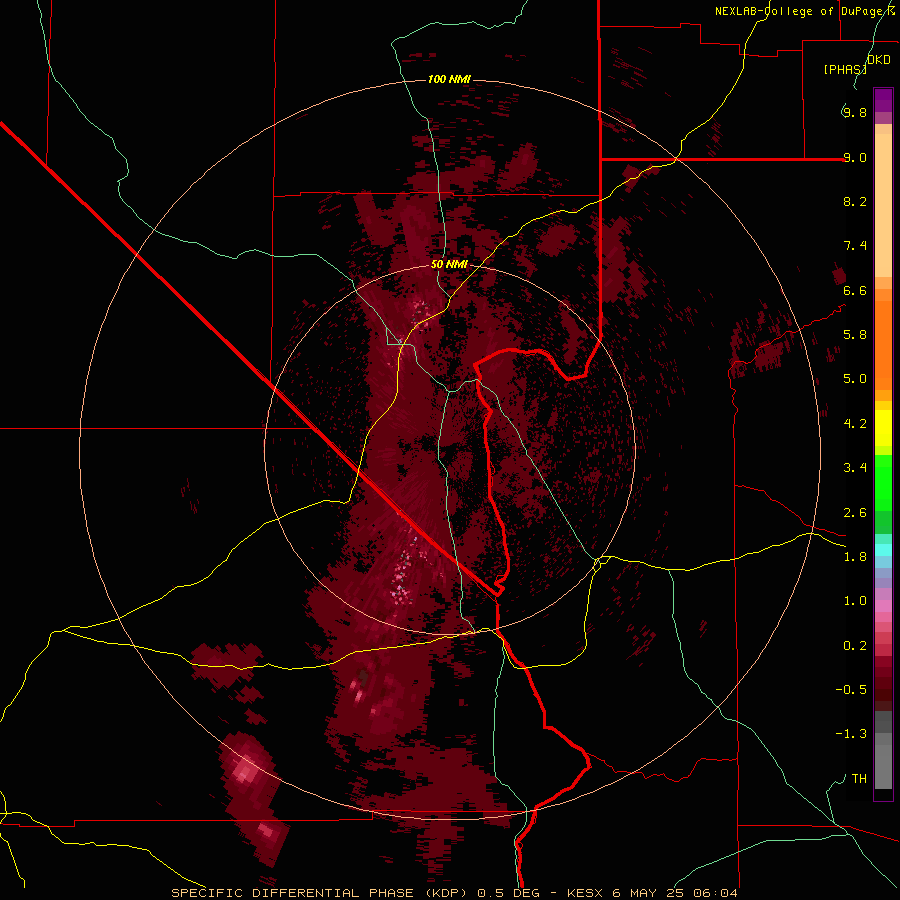
Task: Click the 06:04 timestamp in caption
Action: (x=715, y=893)
